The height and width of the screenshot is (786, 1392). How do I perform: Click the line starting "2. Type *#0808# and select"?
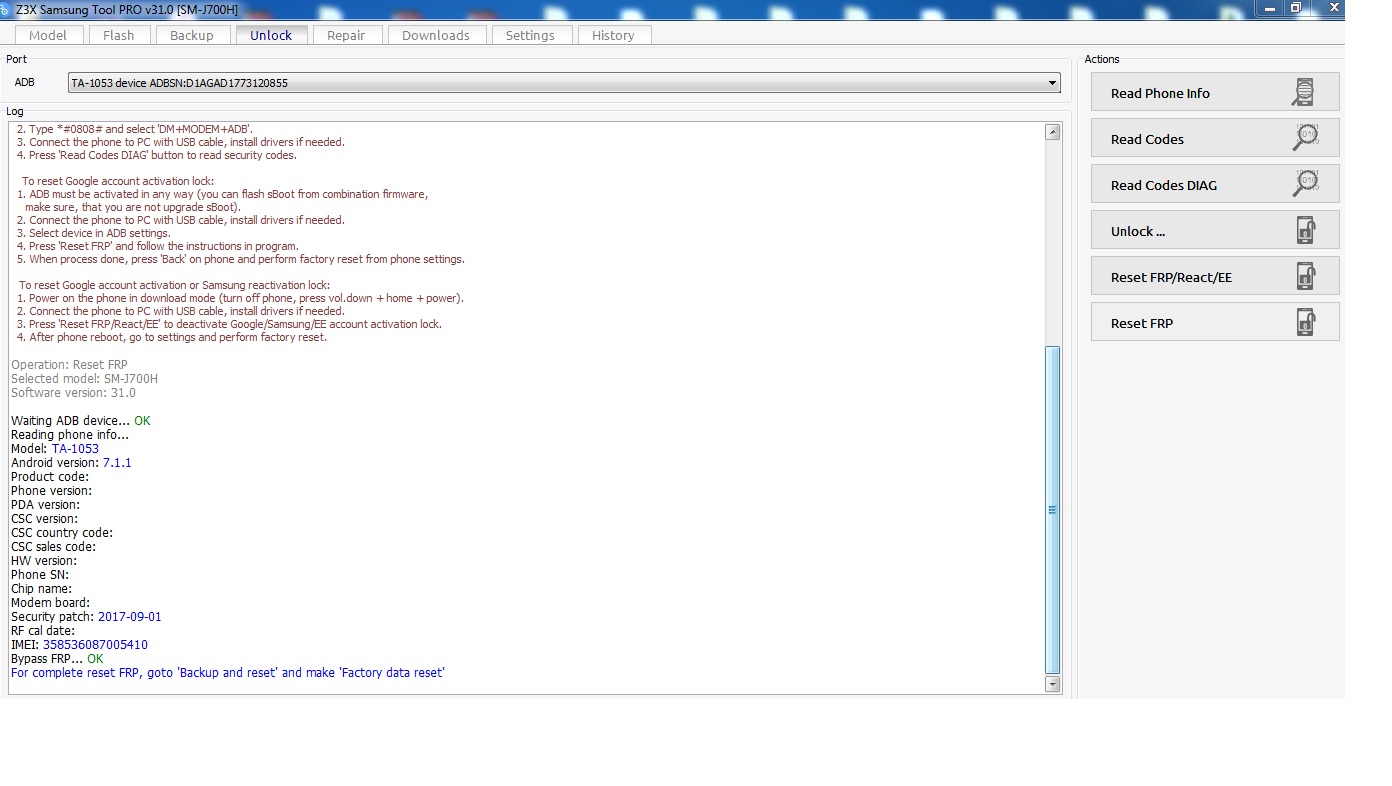pos(135,129)
